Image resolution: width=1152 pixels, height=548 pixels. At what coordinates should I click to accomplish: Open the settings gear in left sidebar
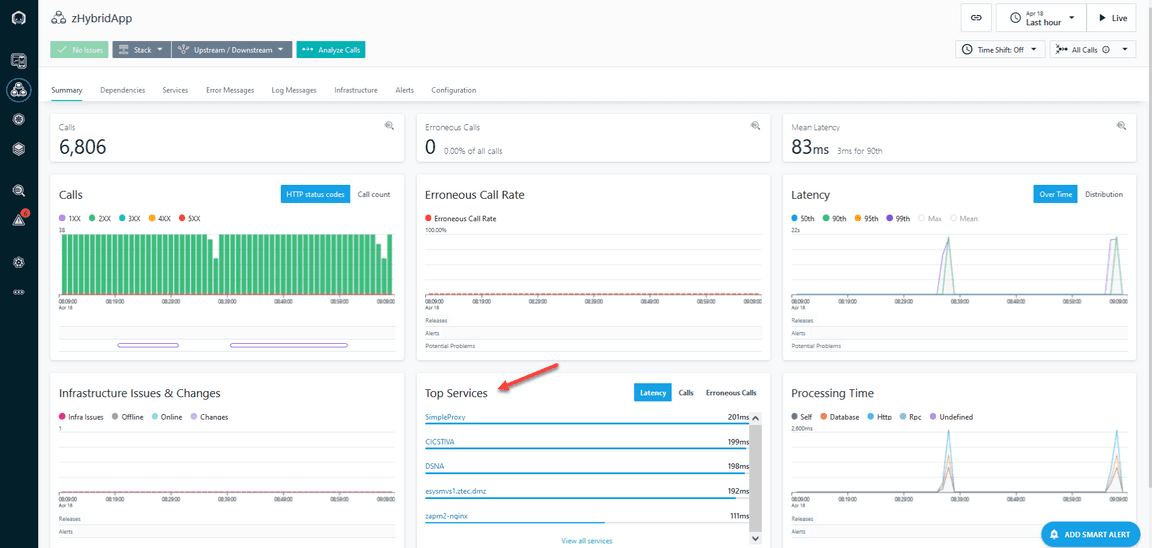coord(19,263)
